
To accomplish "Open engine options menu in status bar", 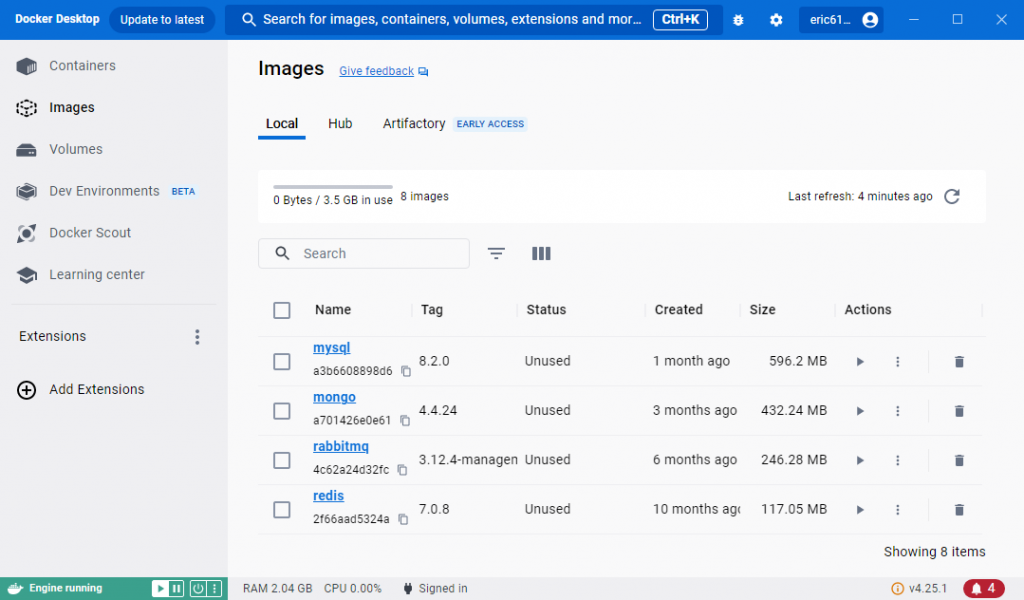I will coord(214,588).
